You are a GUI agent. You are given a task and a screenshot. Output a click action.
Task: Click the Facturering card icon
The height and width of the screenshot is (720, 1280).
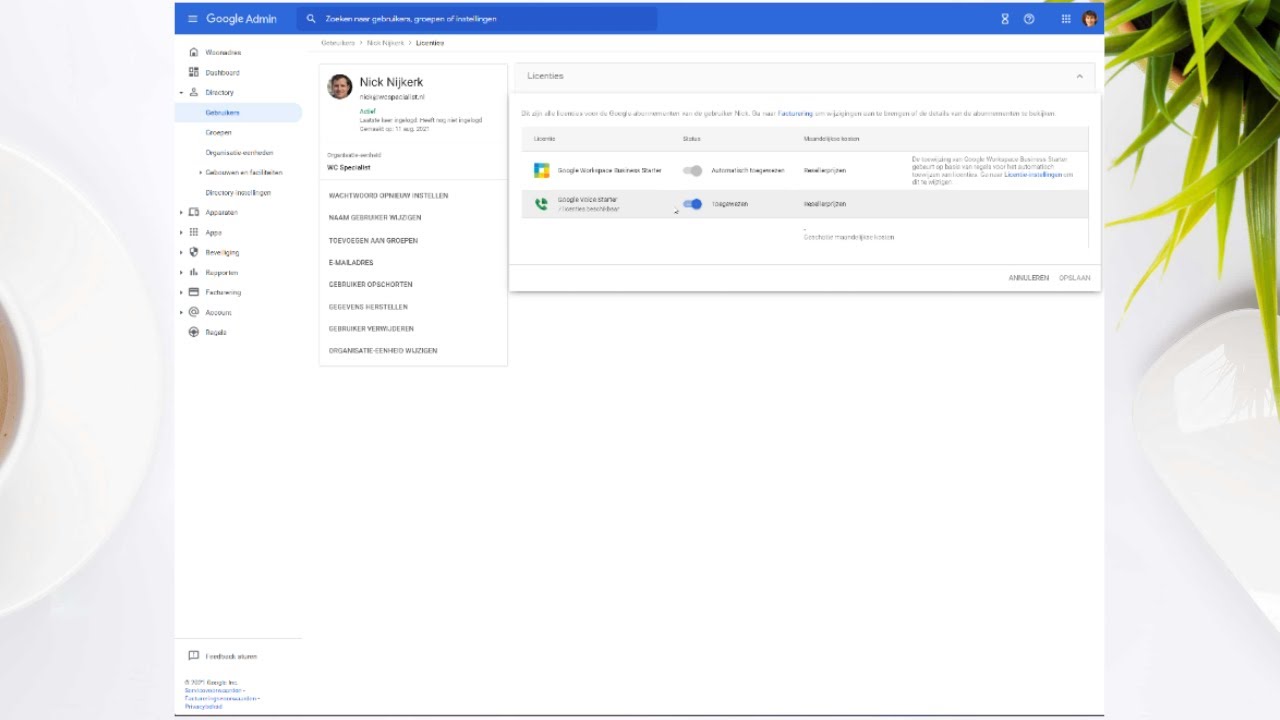[194, 292]
